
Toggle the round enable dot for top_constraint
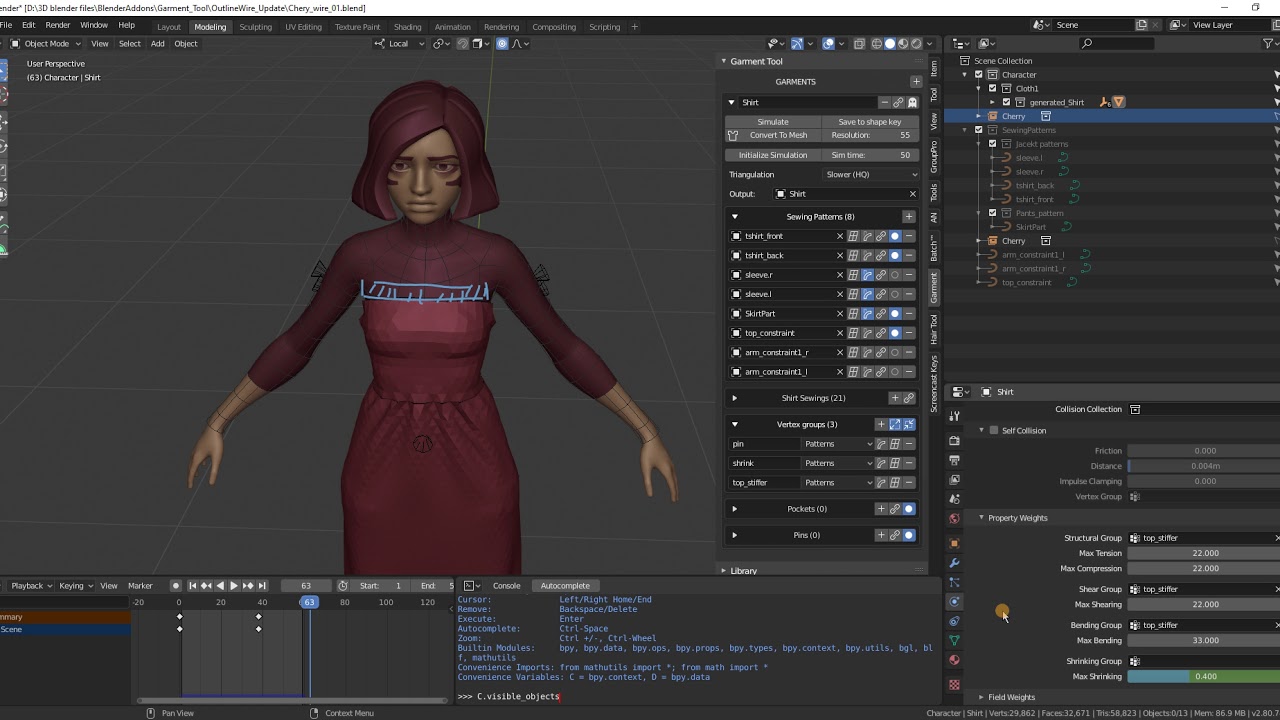point(895,333)
